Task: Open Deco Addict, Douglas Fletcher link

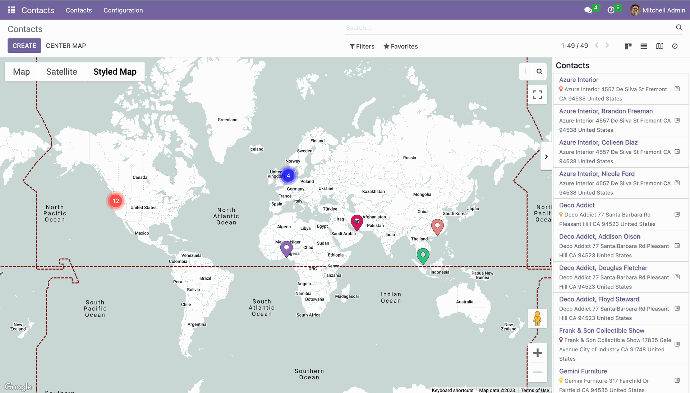Action: [603, 268]
